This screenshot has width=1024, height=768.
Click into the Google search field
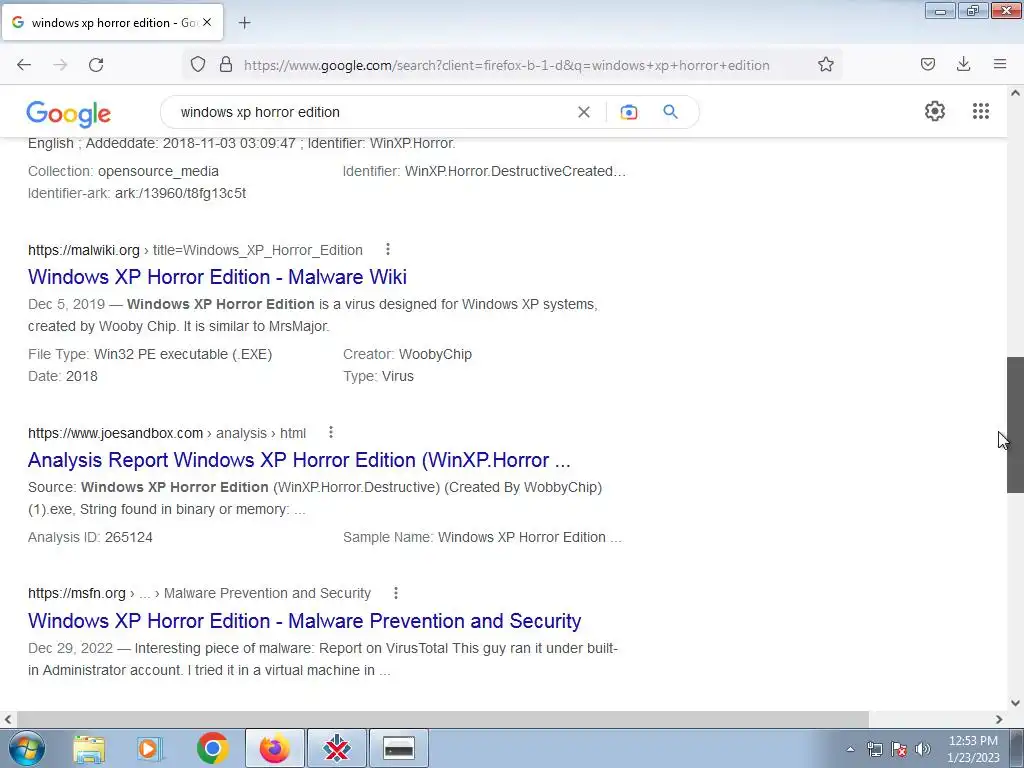point(372,112)
